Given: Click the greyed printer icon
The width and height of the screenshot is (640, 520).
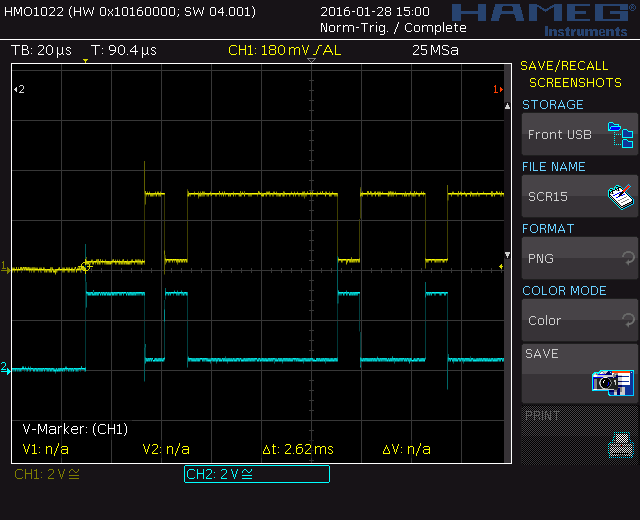Looking at the screenshot, I should tap(621, 445).
